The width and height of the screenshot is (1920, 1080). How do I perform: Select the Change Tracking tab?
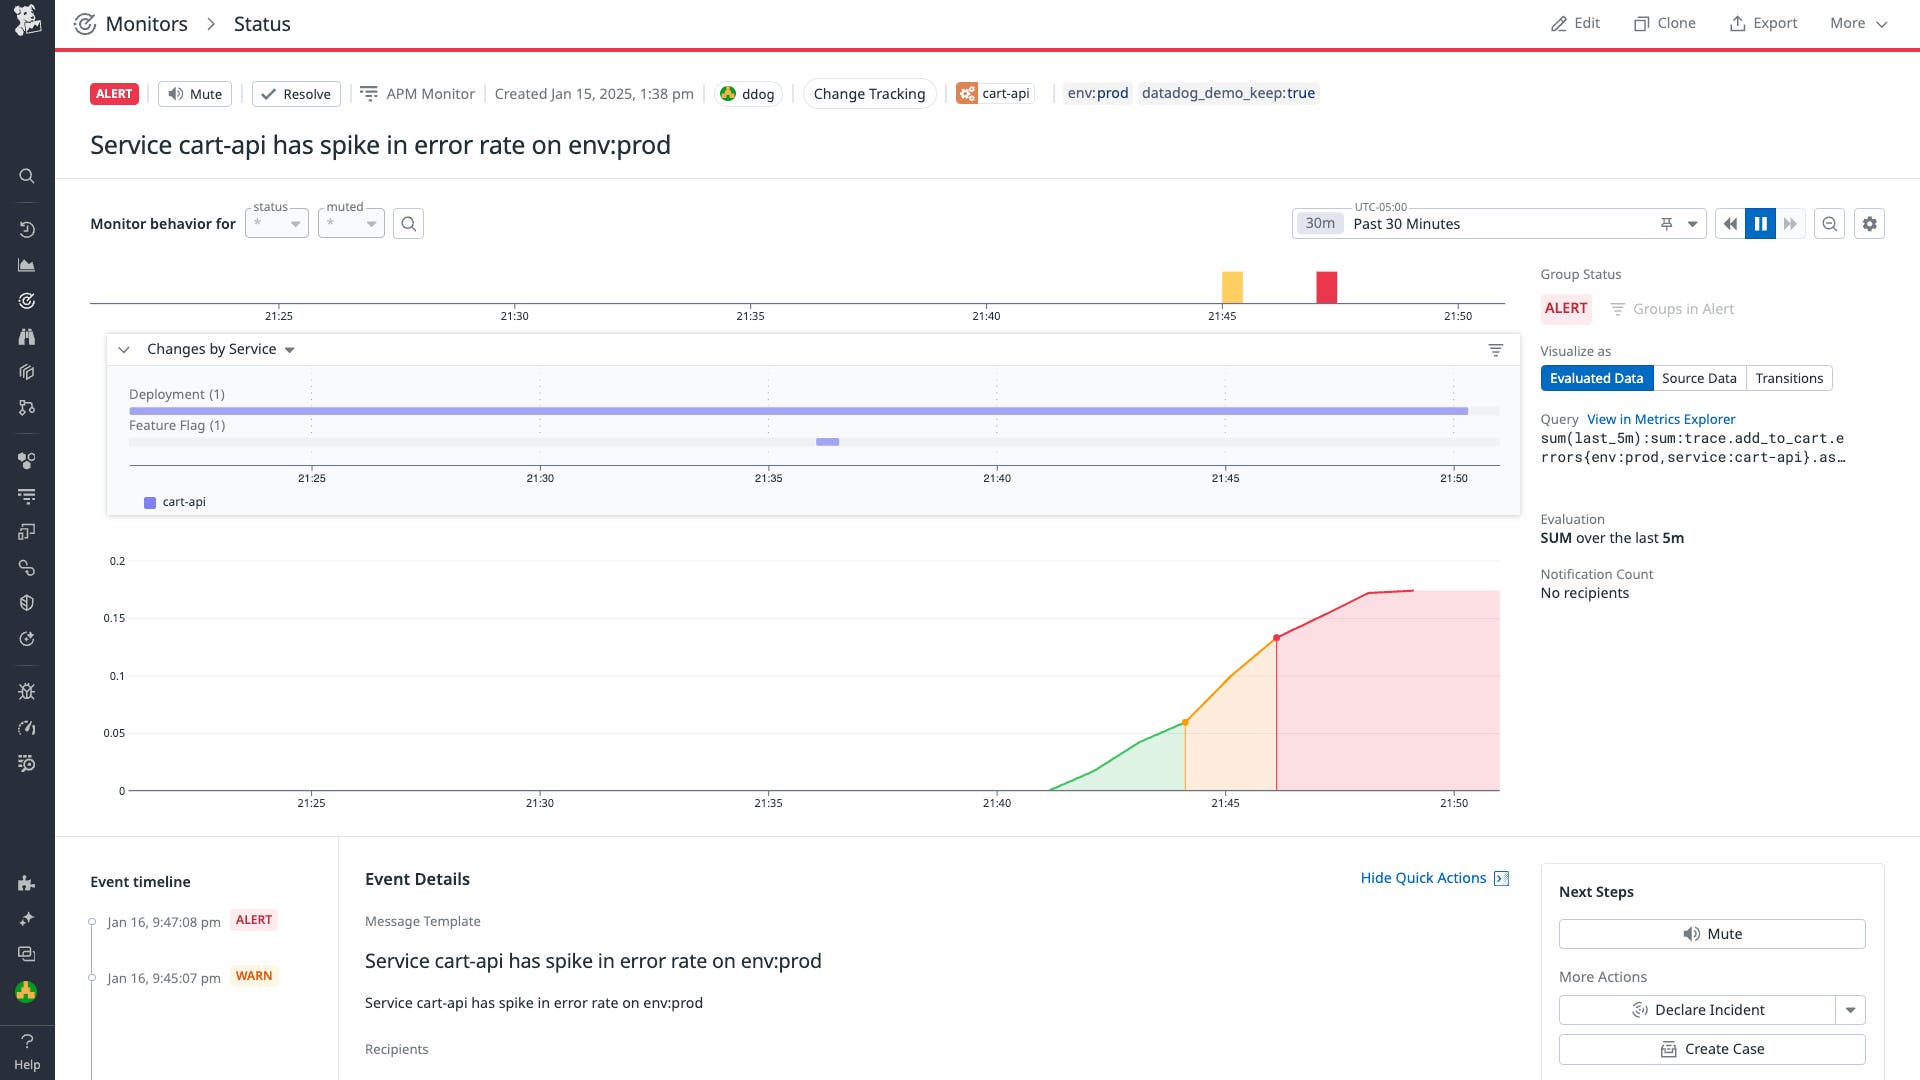coord(868,93)
